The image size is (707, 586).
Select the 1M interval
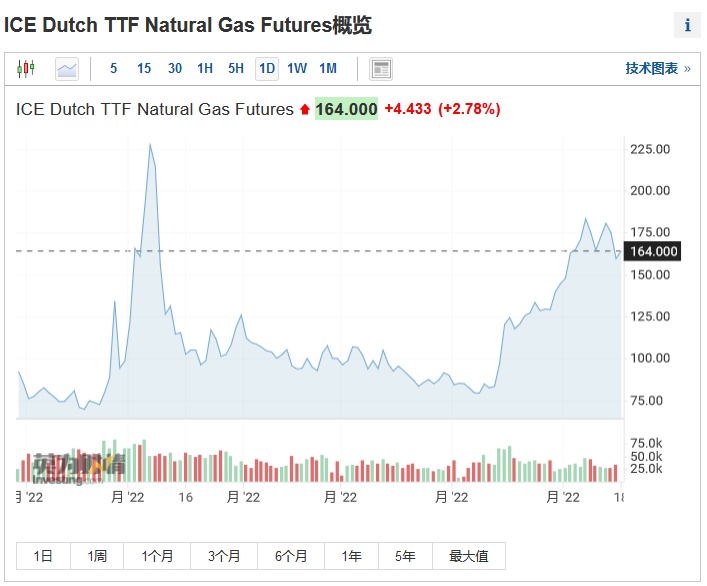pos(328,69)
